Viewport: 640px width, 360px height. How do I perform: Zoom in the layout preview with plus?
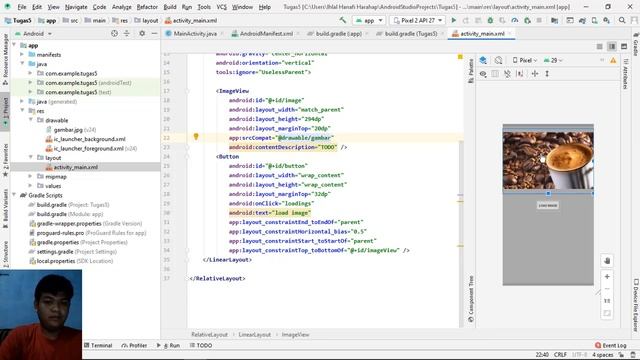(x=607, y=276)
